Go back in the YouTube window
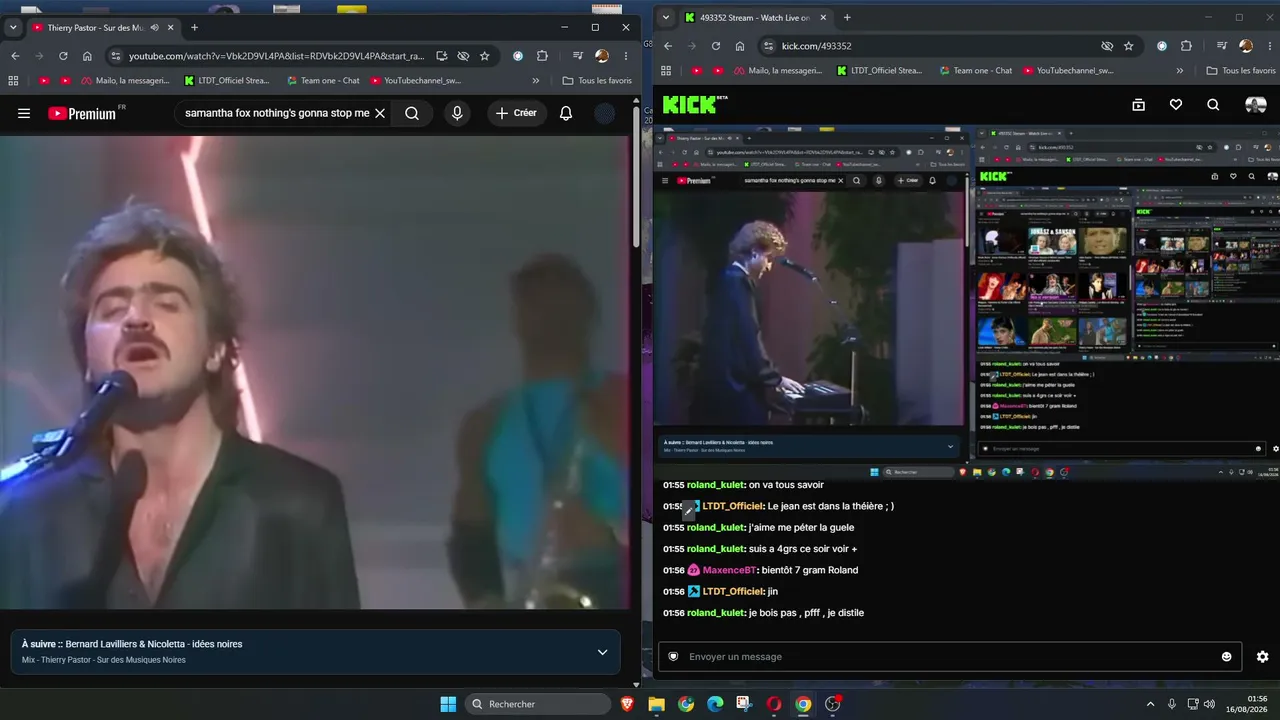 15,56
